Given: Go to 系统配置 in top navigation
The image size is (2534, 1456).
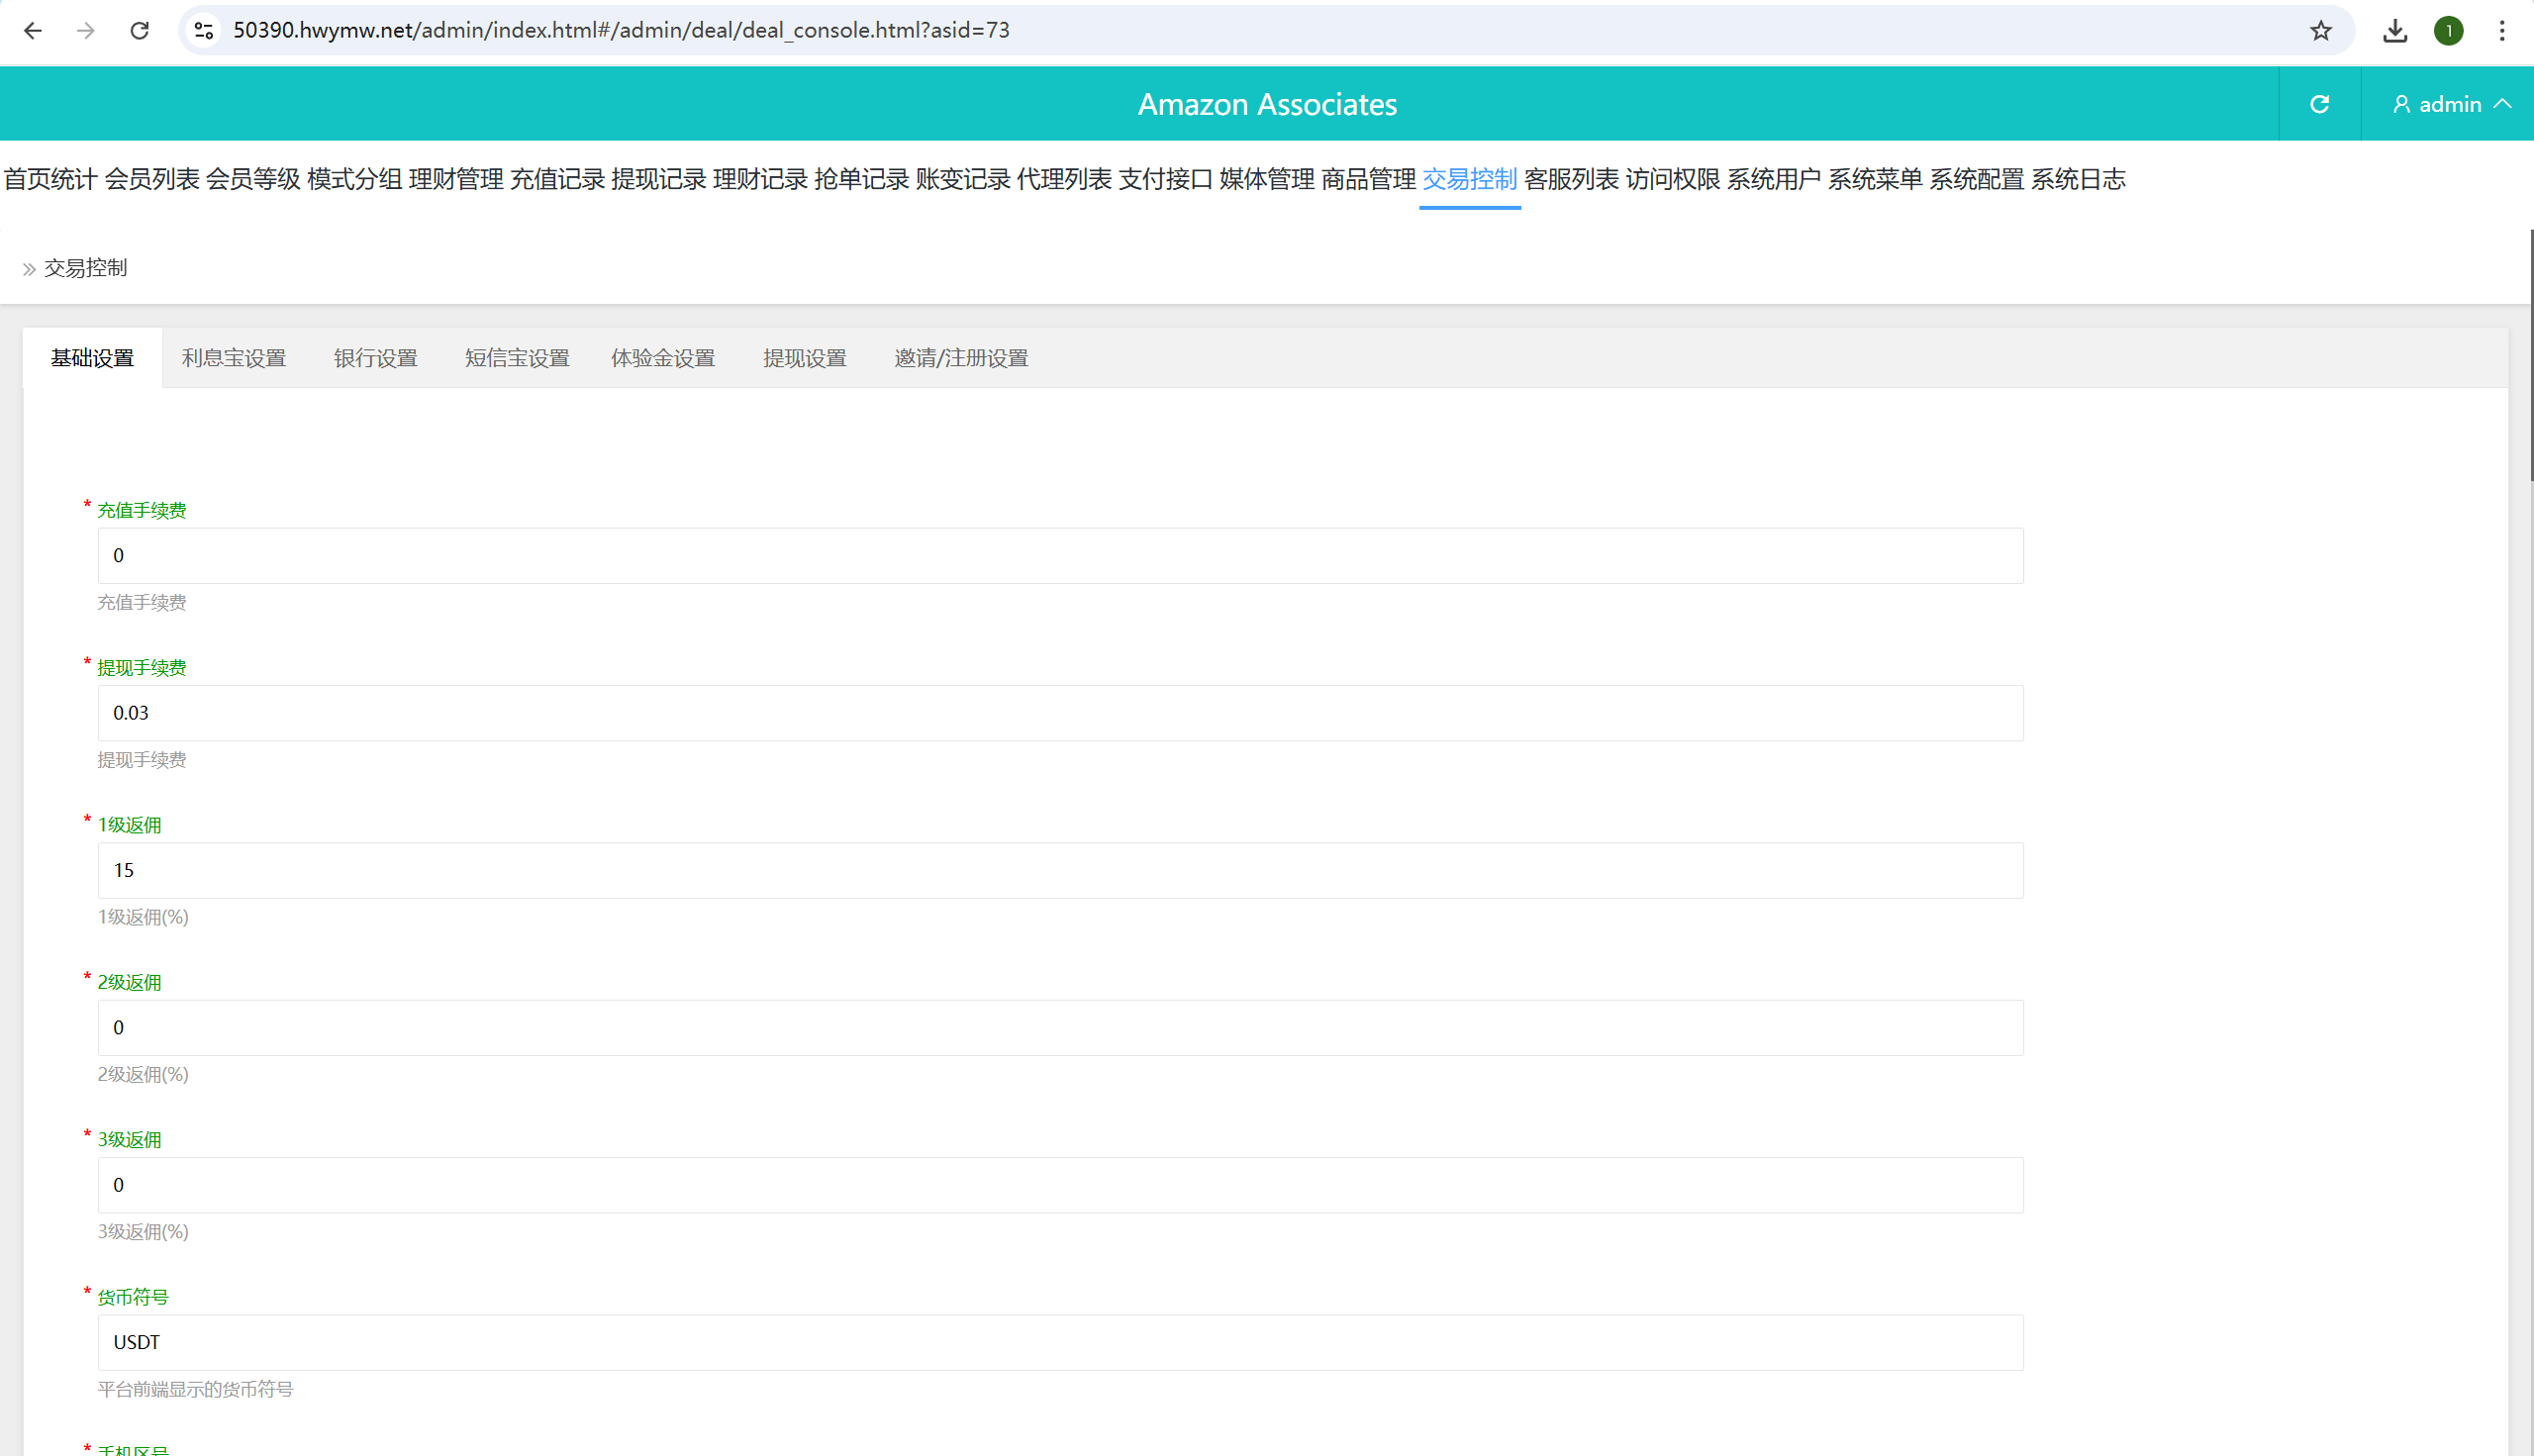Looking at the screenshot, I should coord(1976,179).
